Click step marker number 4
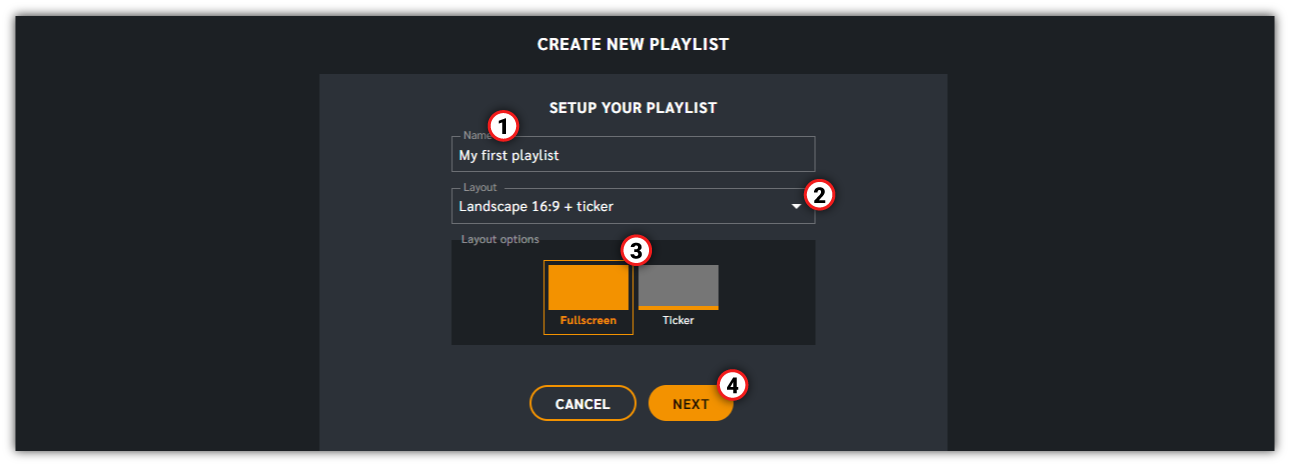This screenshot has width=1290, height=466. pos(733,385)
